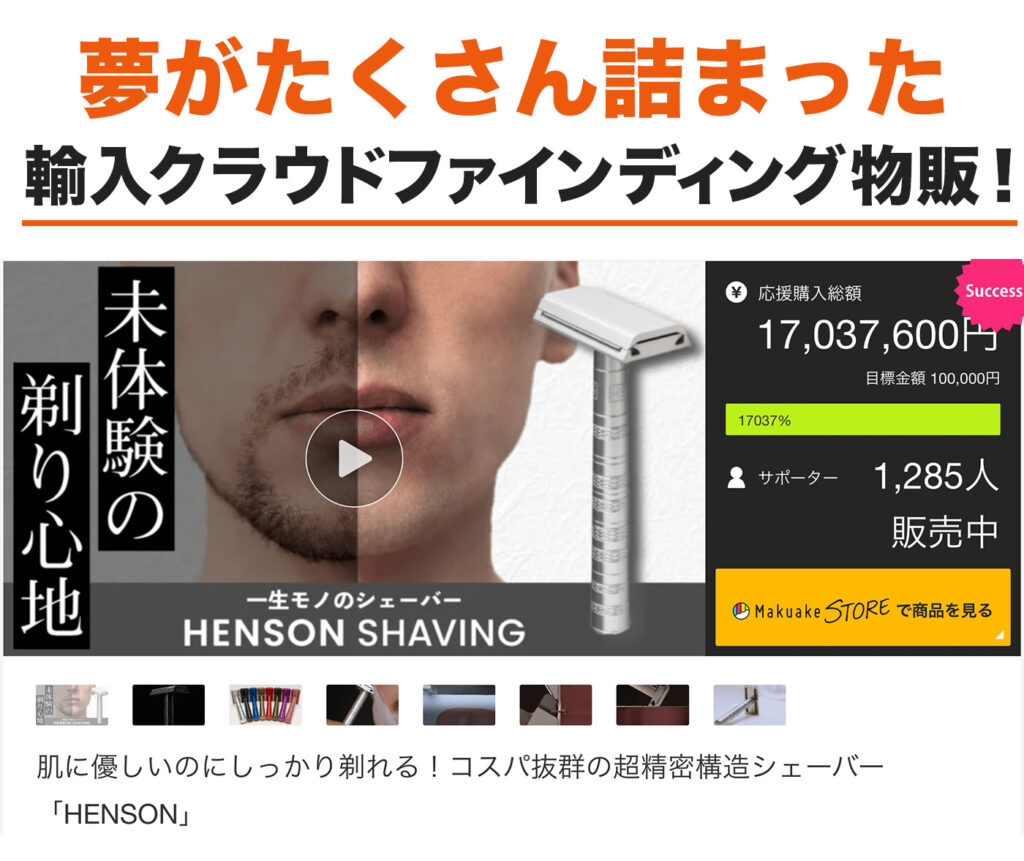
Task: Click the Makuake logo icon on yellow button
Action: click(x=741, y=611)
